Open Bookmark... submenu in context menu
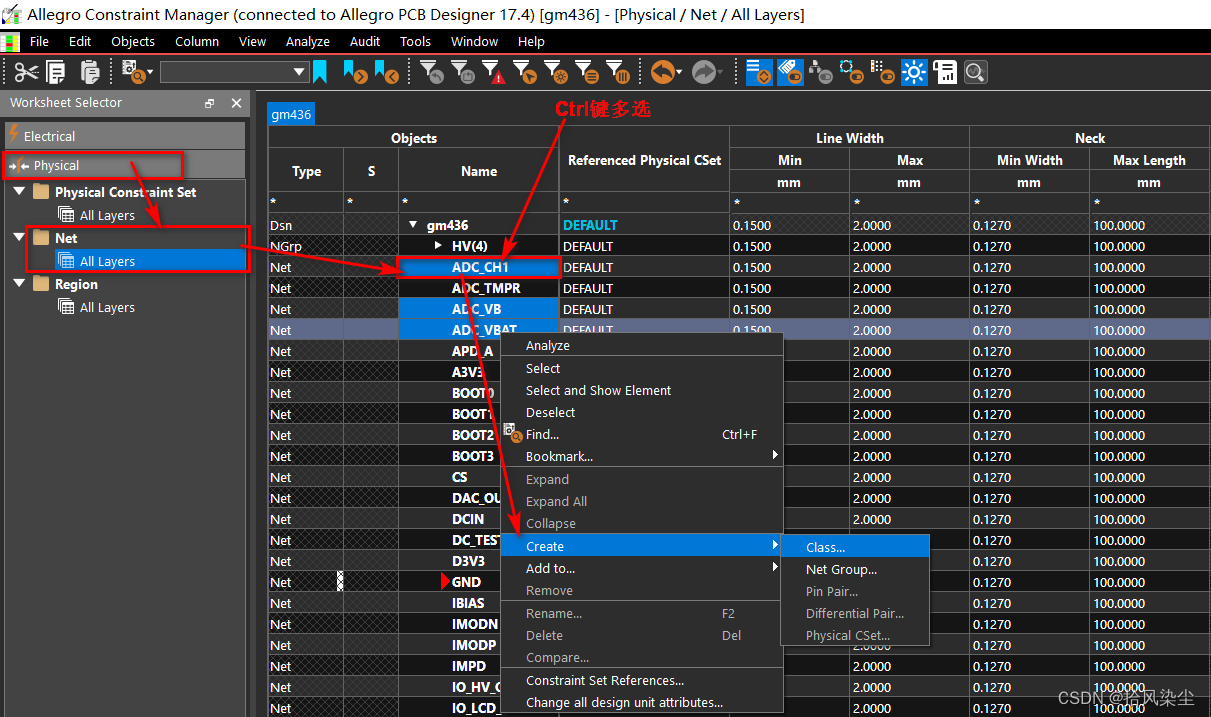 point(641,456)
